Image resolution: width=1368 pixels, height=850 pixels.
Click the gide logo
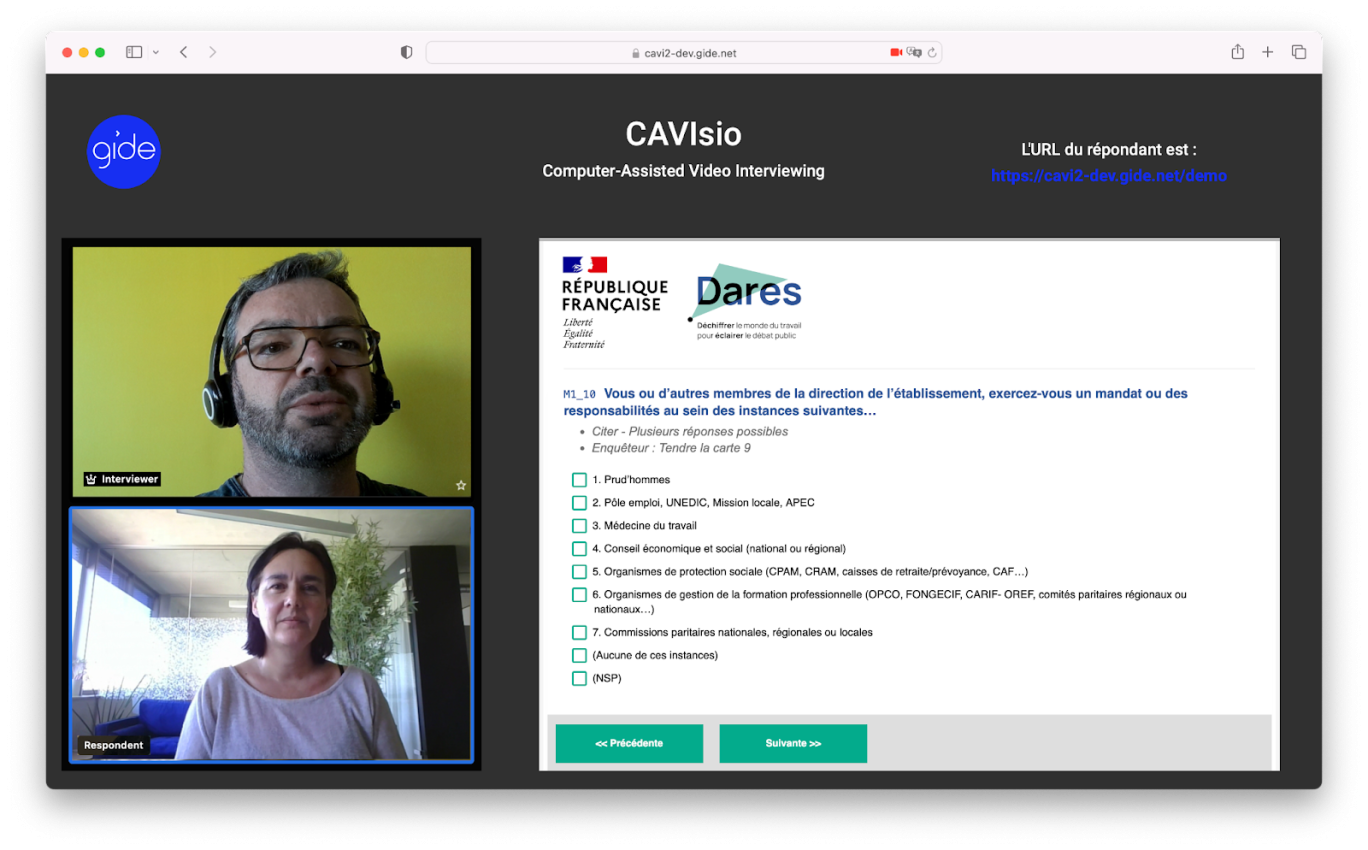click(x=123, y=151)
